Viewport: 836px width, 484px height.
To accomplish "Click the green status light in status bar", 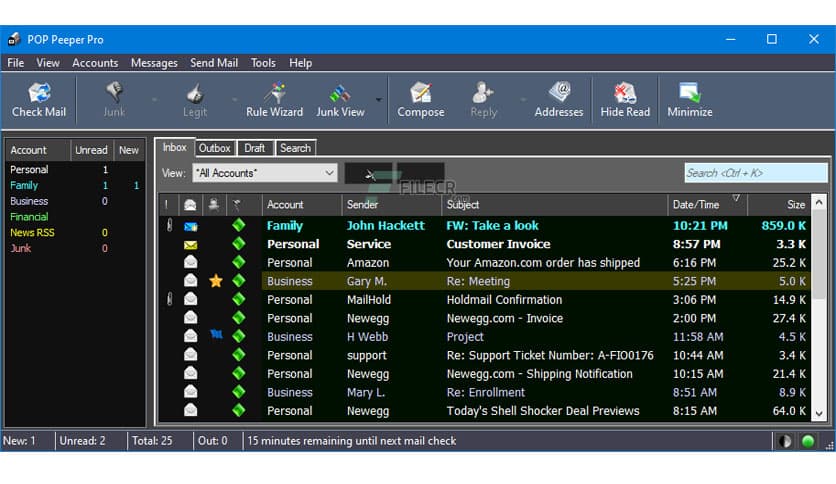I will coord(808,441).
